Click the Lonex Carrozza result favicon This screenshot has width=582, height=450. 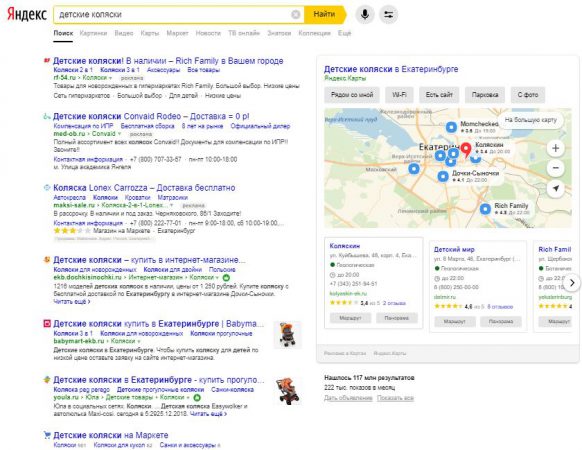pyautogui.click(x=47, y=188)
